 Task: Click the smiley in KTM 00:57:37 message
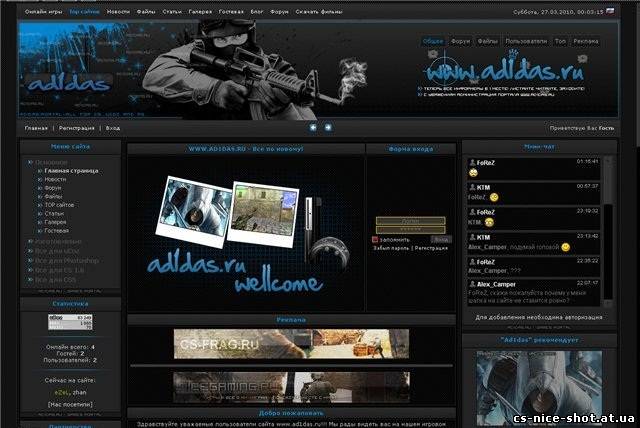tap(493, 197)
